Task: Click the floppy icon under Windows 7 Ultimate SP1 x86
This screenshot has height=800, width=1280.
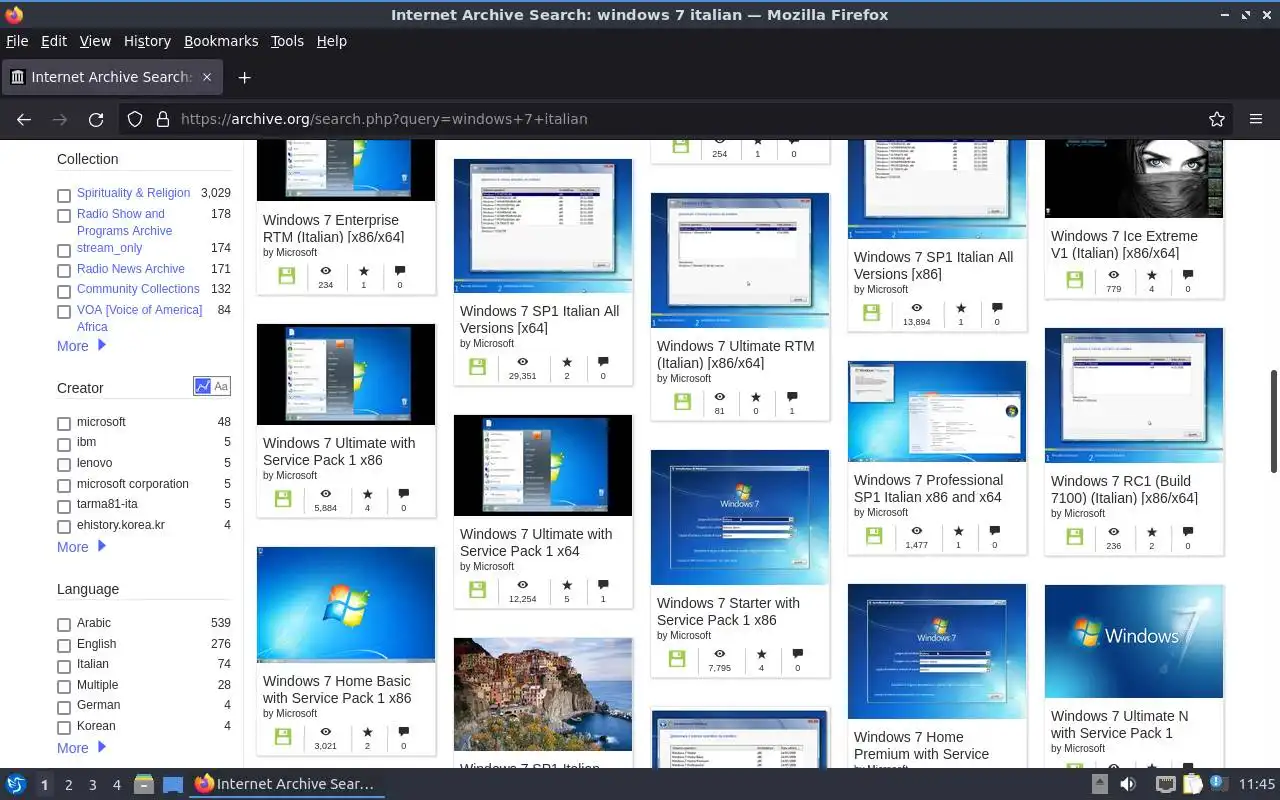Action: [283, 499]
